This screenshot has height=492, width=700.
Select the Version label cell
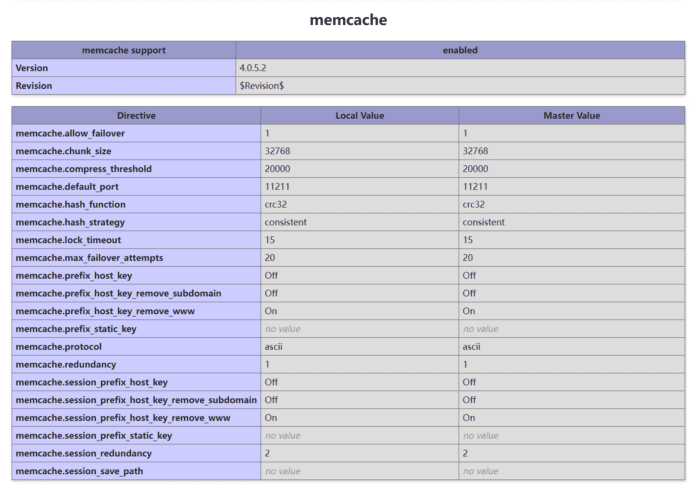point(124,68)
